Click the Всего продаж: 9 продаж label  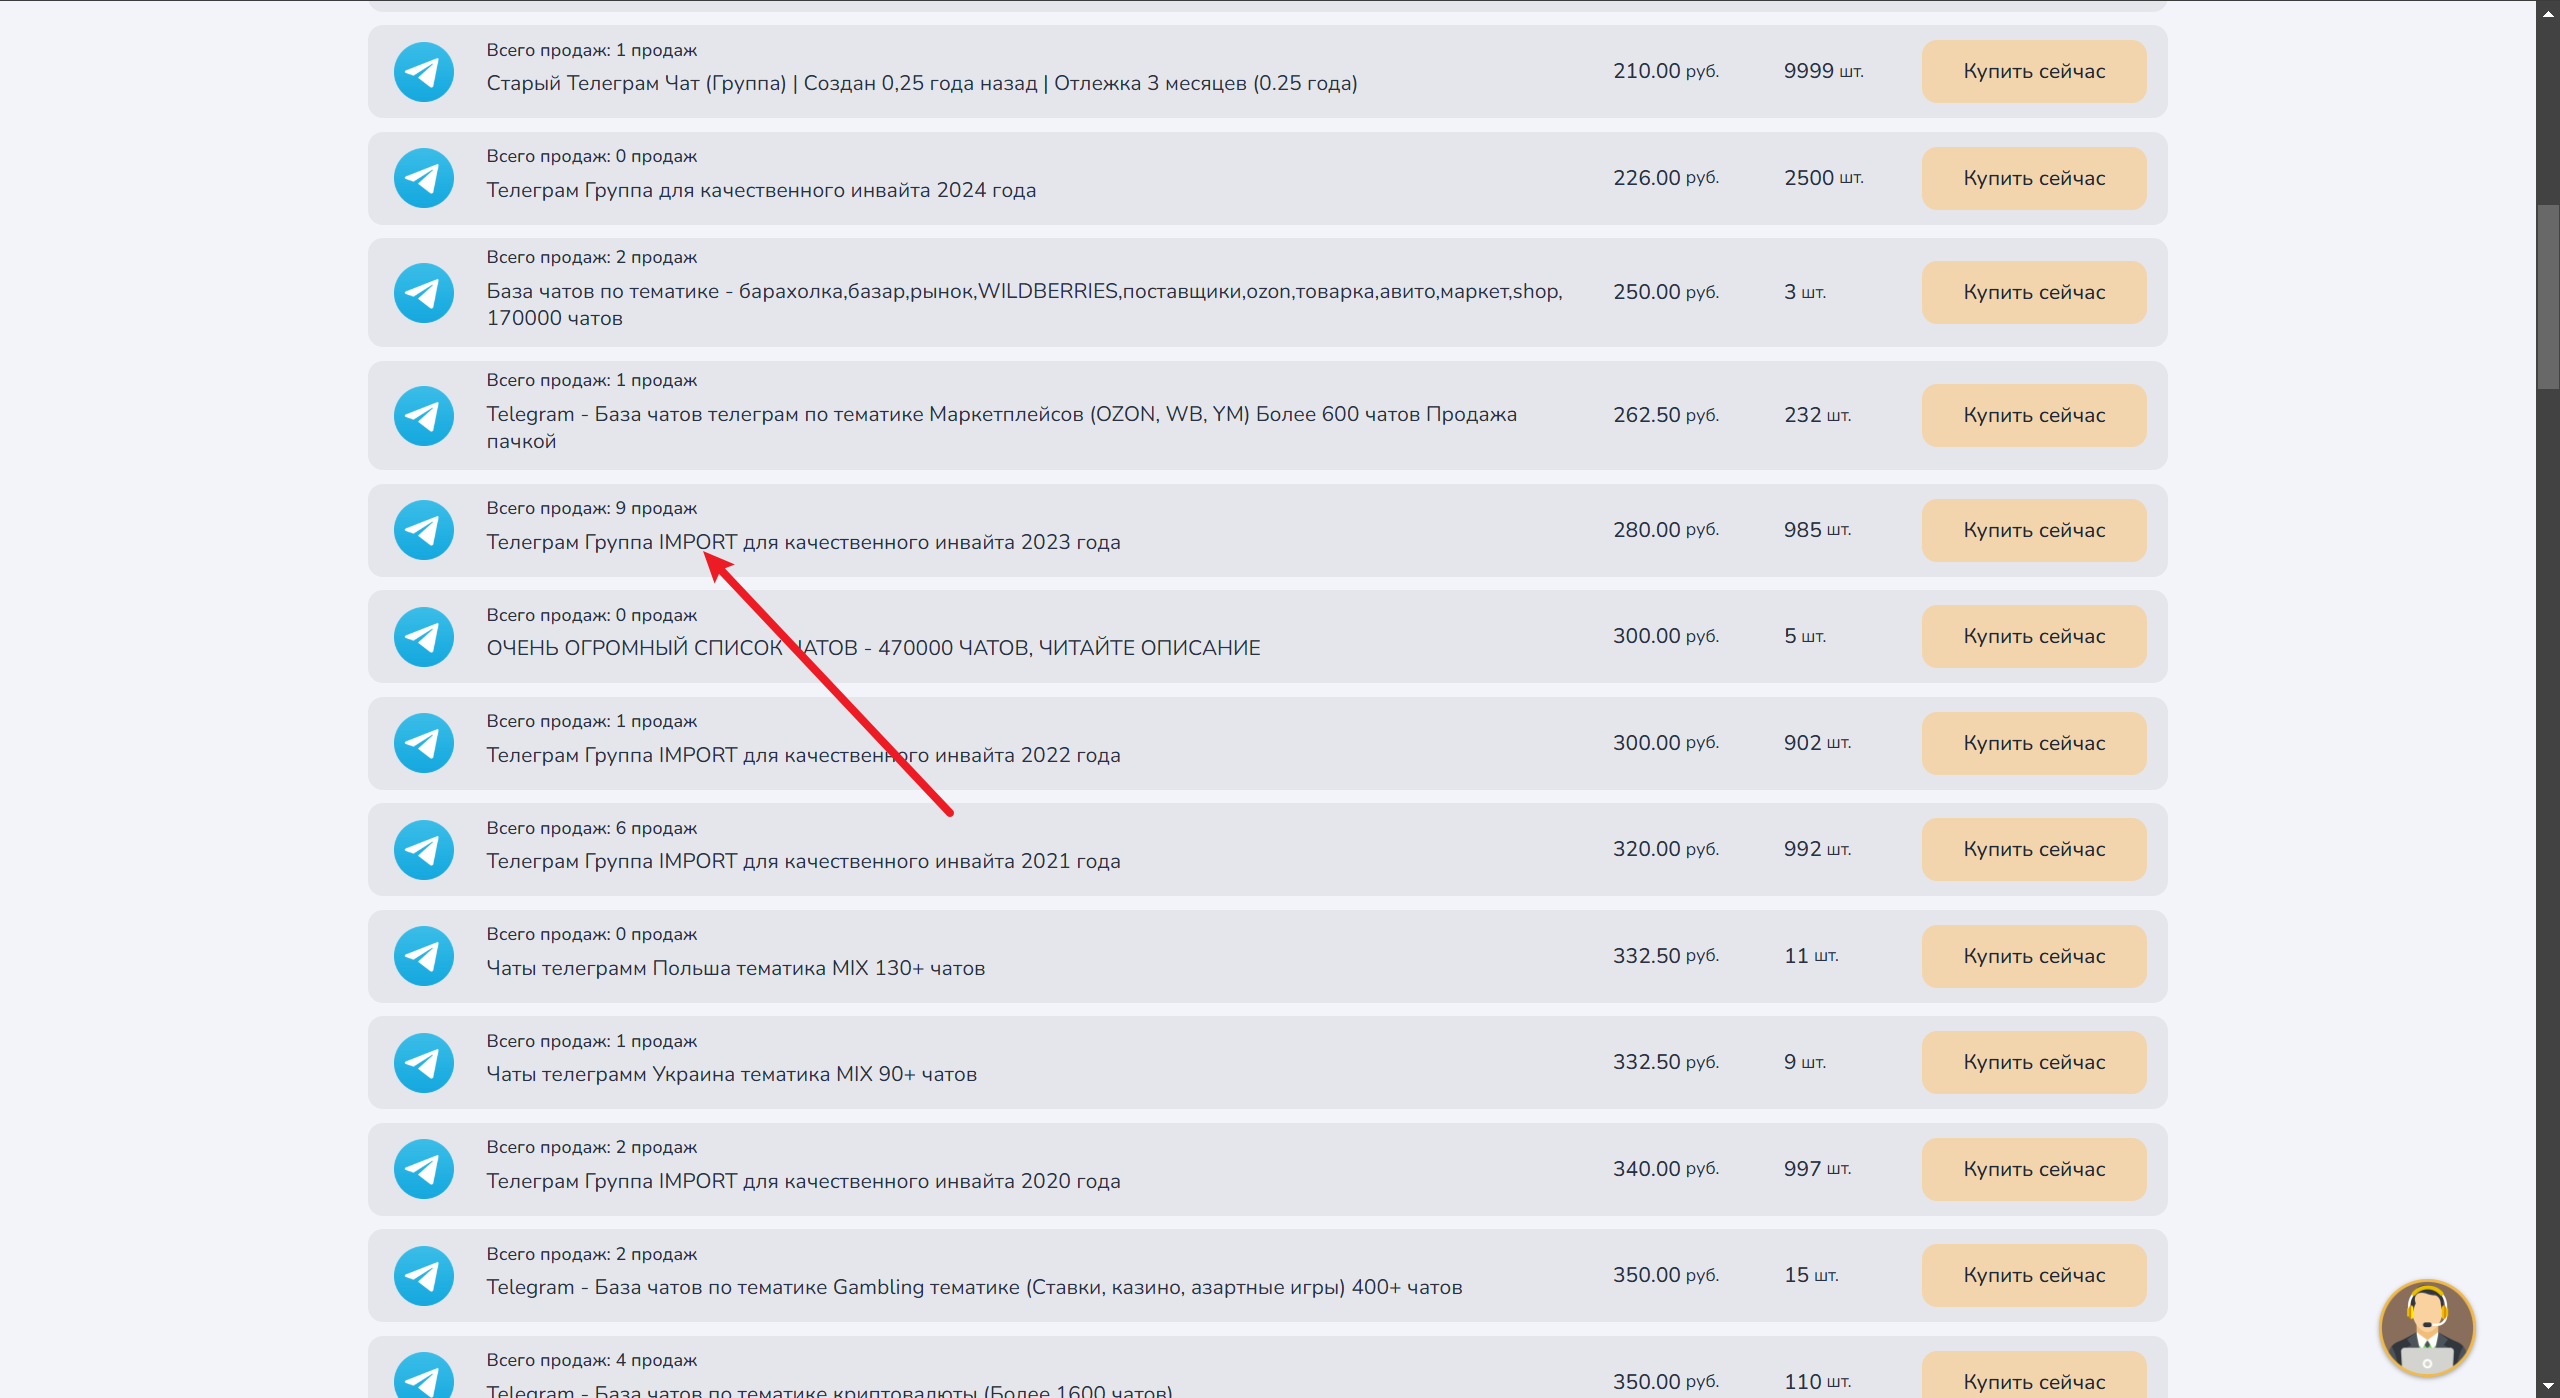[x=591, y=508]
